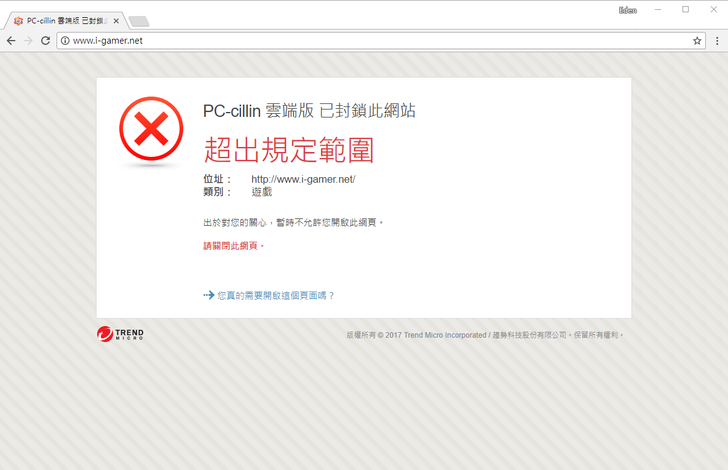Go back using the browser back arrow
The width and height of the screenshot is (728, 470).
coord(11,41)
